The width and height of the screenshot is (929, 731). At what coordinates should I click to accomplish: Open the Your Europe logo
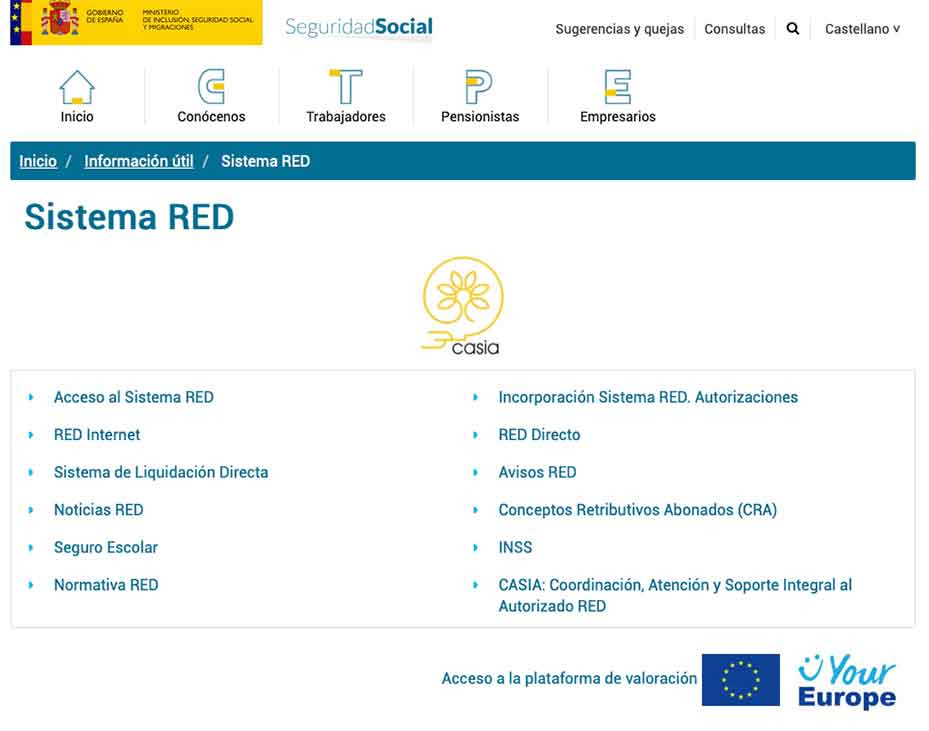847,681
